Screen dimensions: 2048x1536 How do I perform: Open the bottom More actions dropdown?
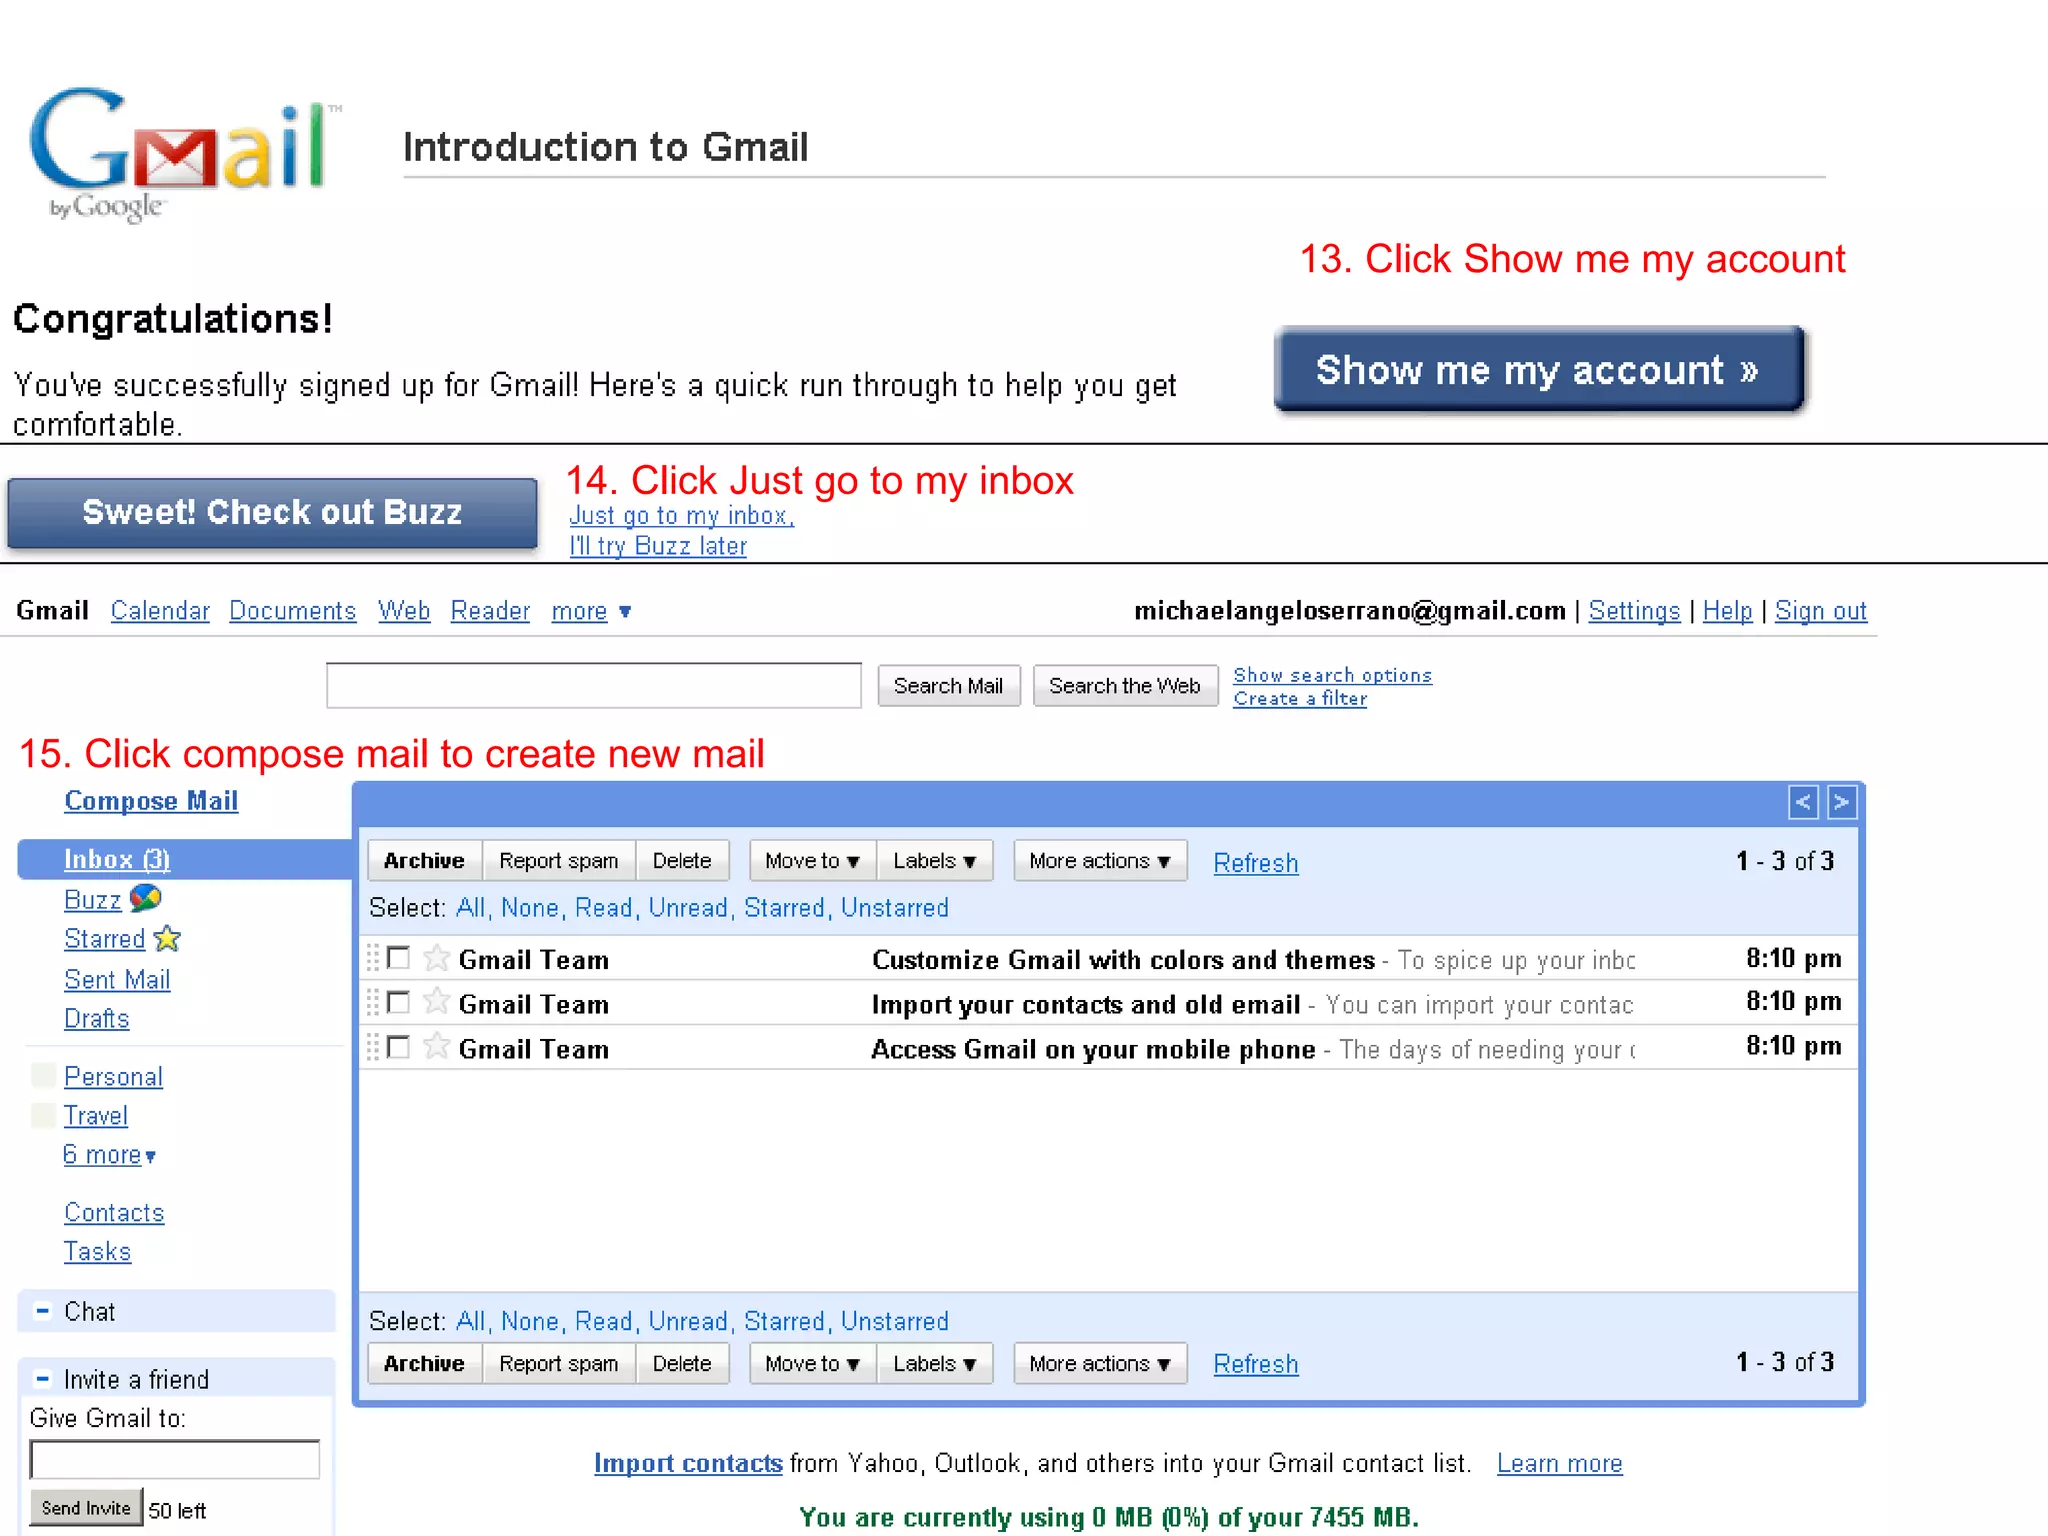coord(1100,1364)
